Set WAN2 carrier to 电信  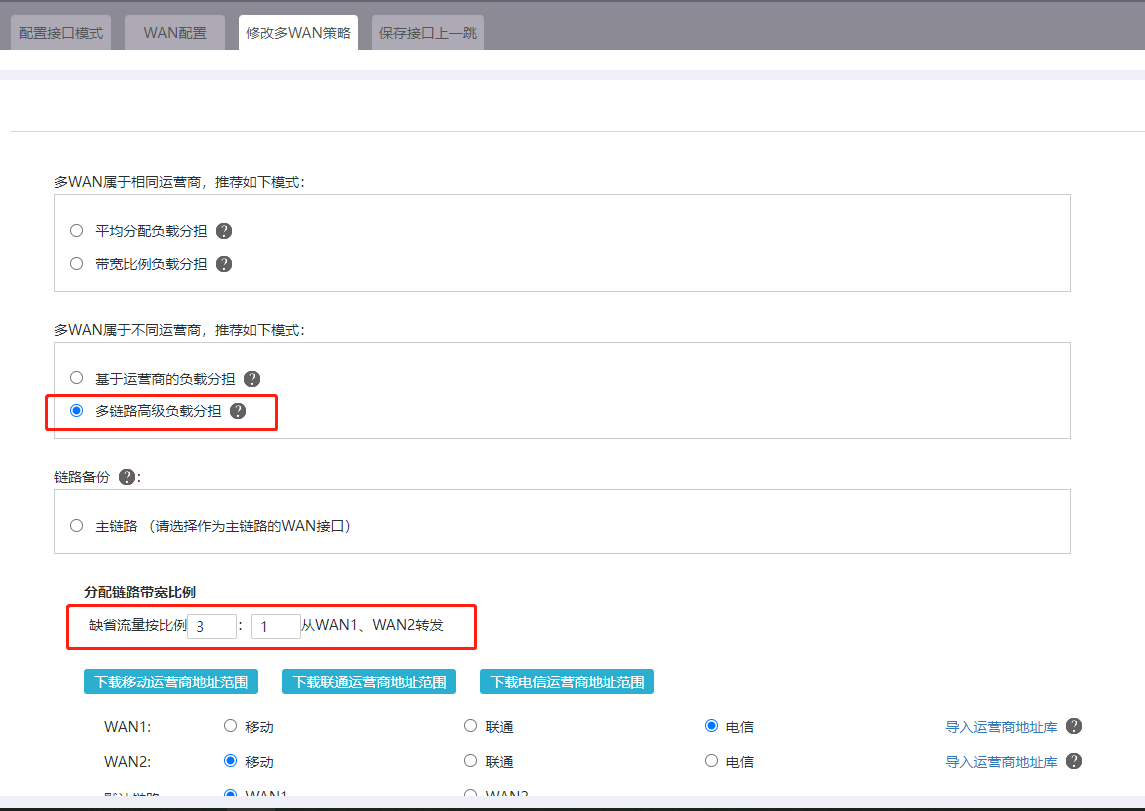coord(711,761)
